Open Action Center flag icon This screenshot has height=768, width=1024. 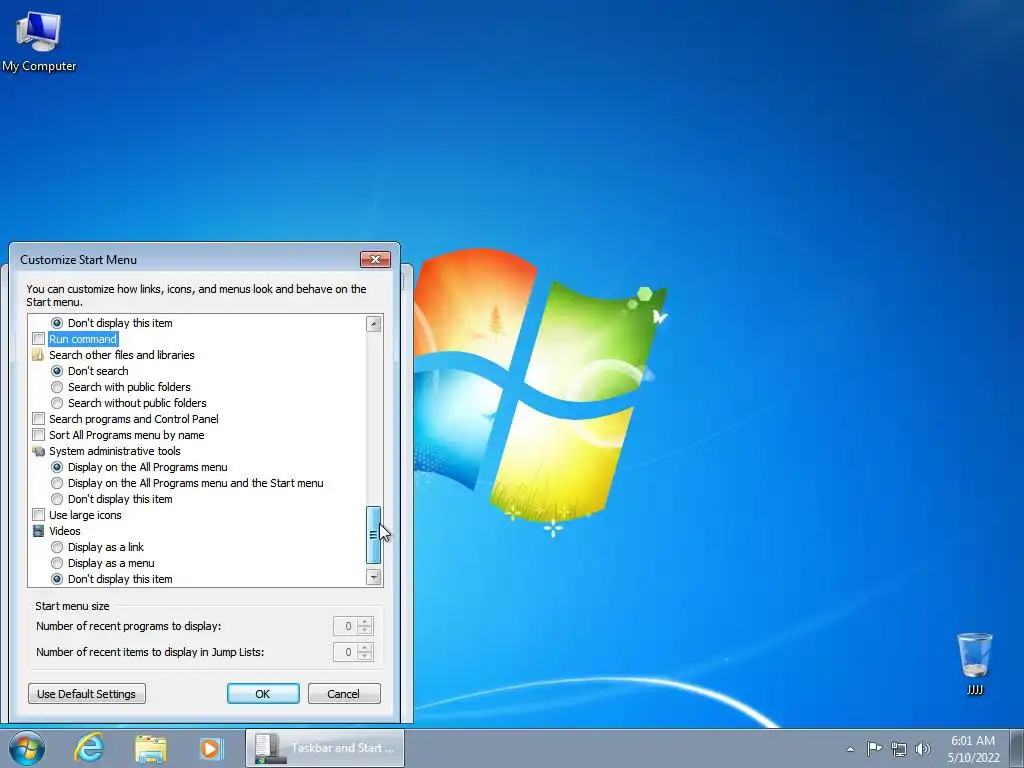tap(874, 748)
